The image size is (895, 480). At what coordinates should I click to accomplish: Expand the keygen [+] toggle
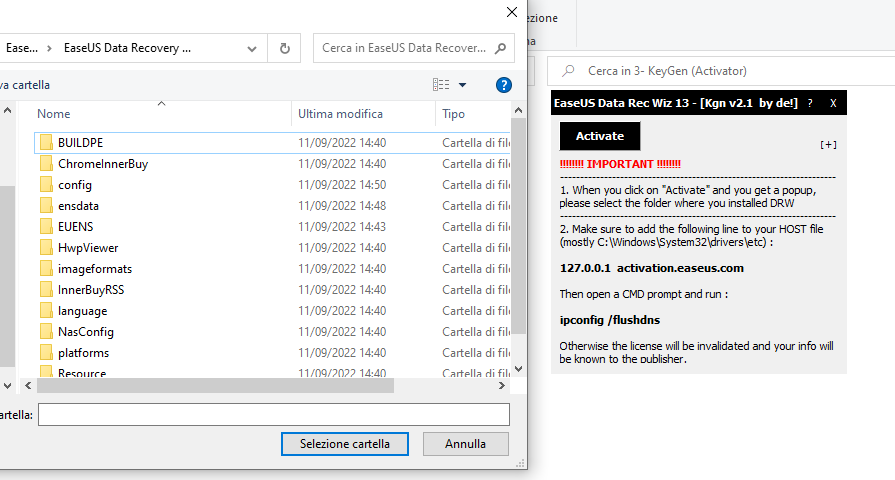[828, 145]
